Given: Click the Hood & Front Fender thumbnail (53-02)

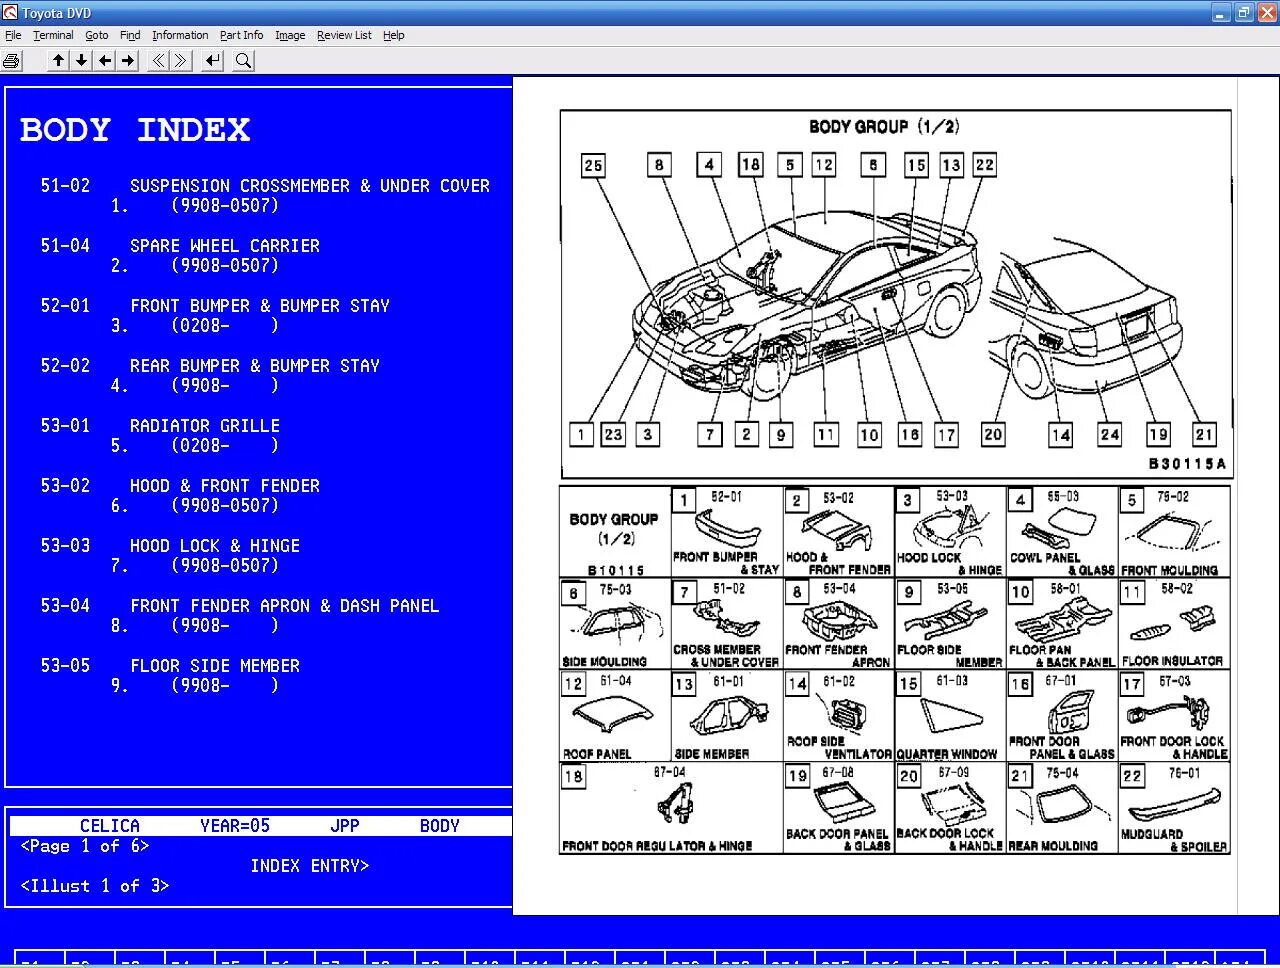Looking at the screenshot, I should click(x=838, y=532).
